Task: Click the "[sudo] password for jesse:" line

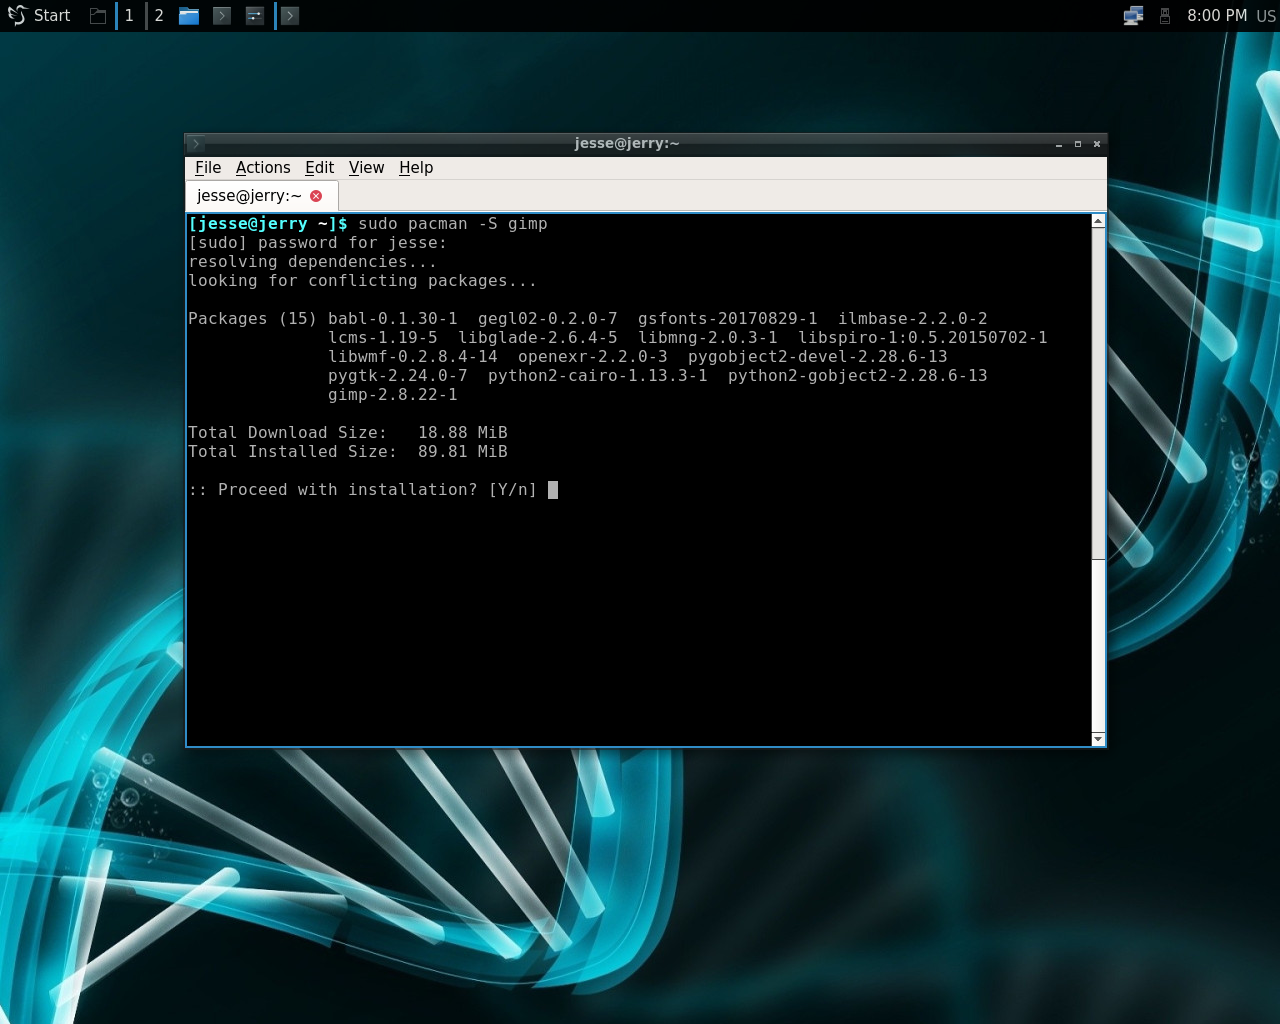Action: point(318,243)
